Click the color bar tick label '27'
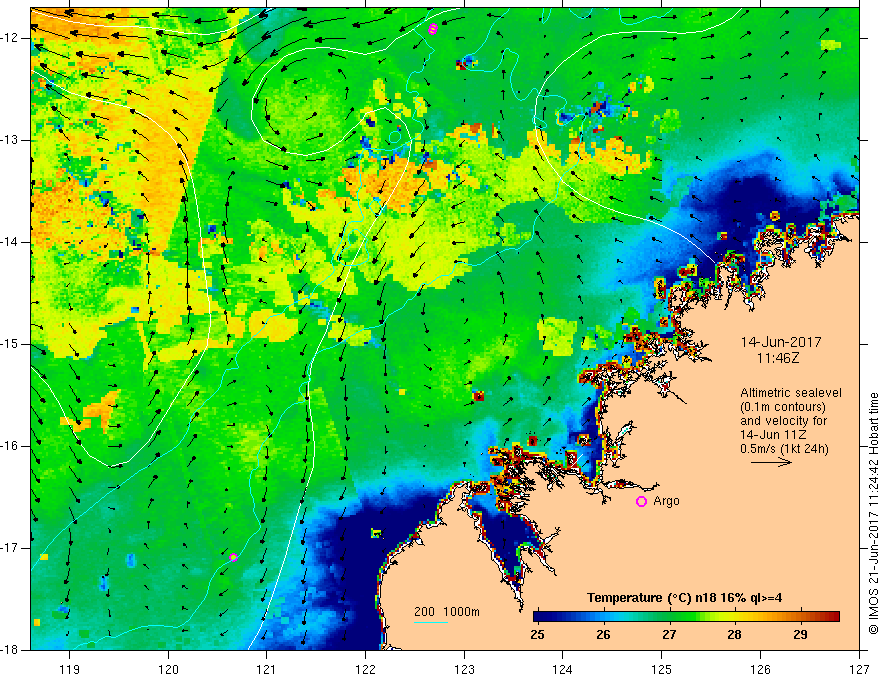The image size is (880, 680). [669, 635]
